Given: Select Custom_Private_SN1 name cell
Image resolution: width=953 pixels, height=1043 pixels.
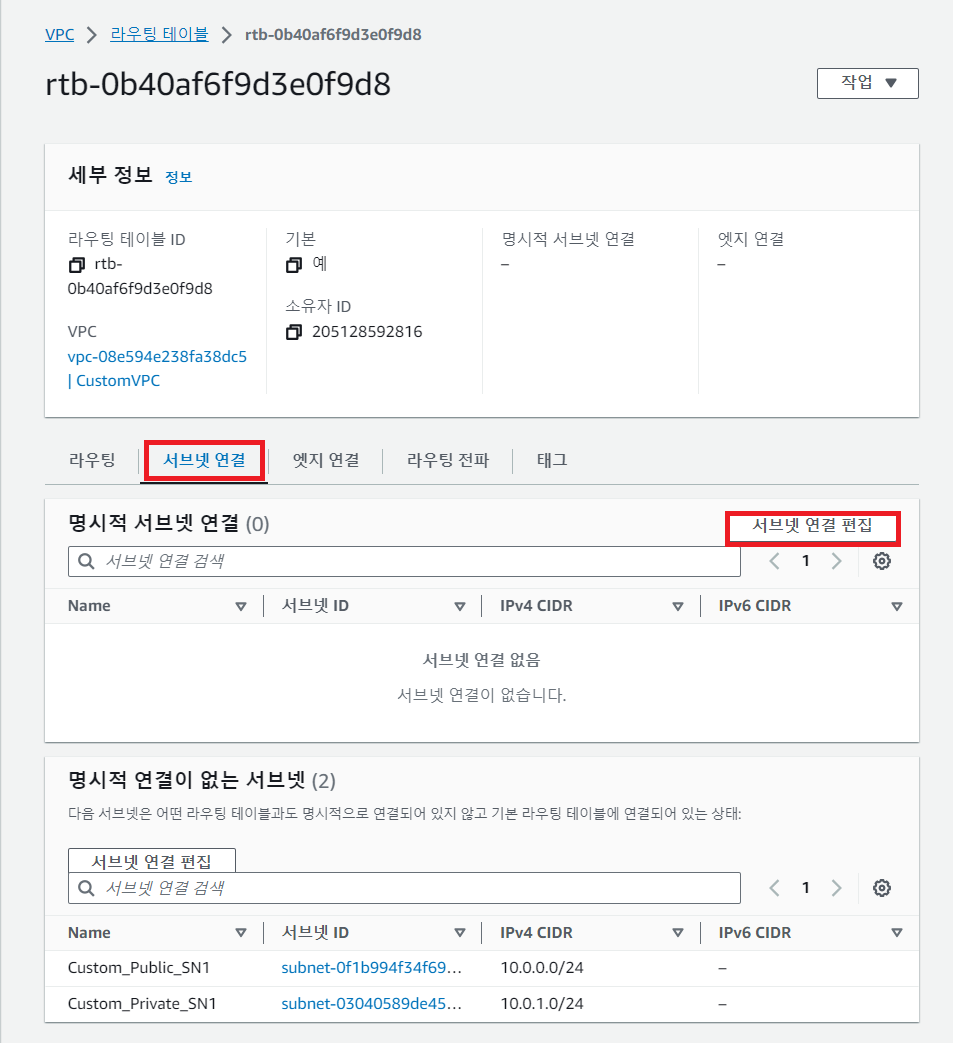Looking at the screenshot, I should 142,1004.
